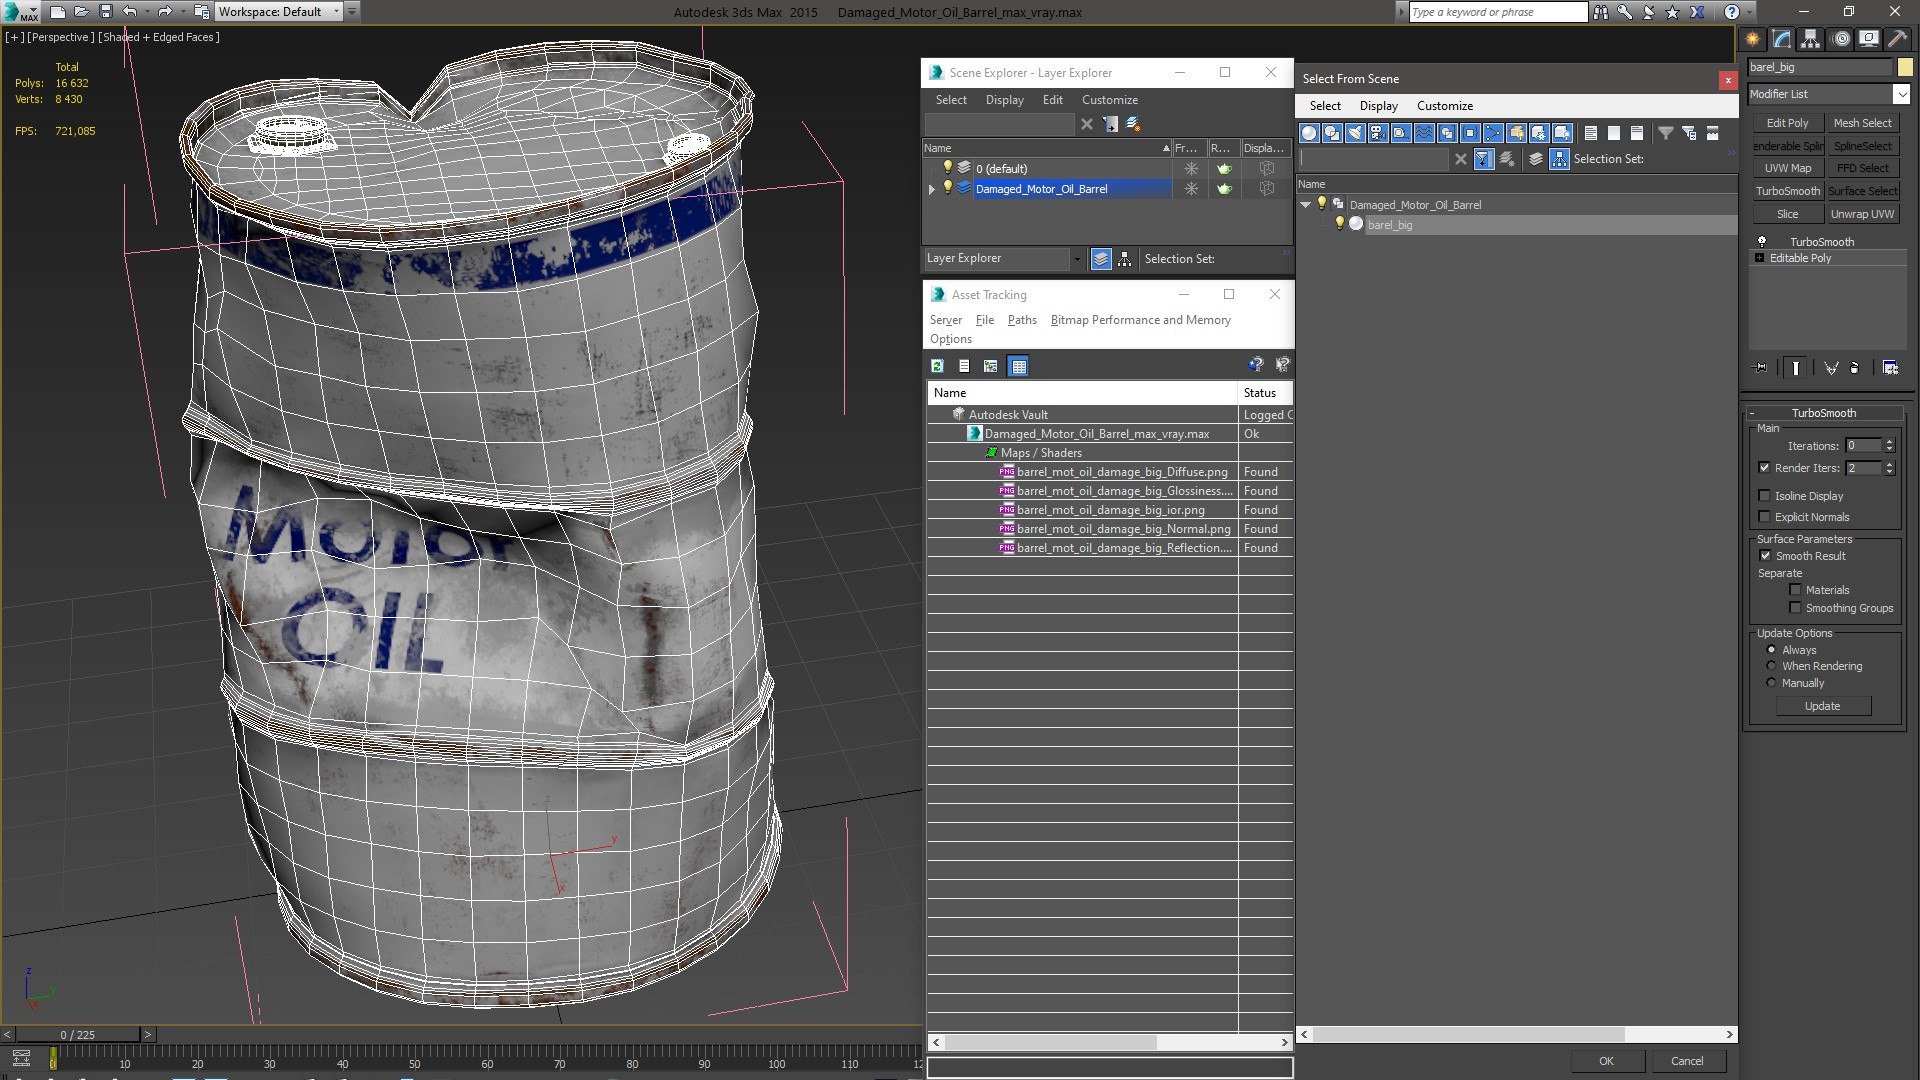
Task: Click the Select None icon in Select From Scene
Action: click(1614, 133)
